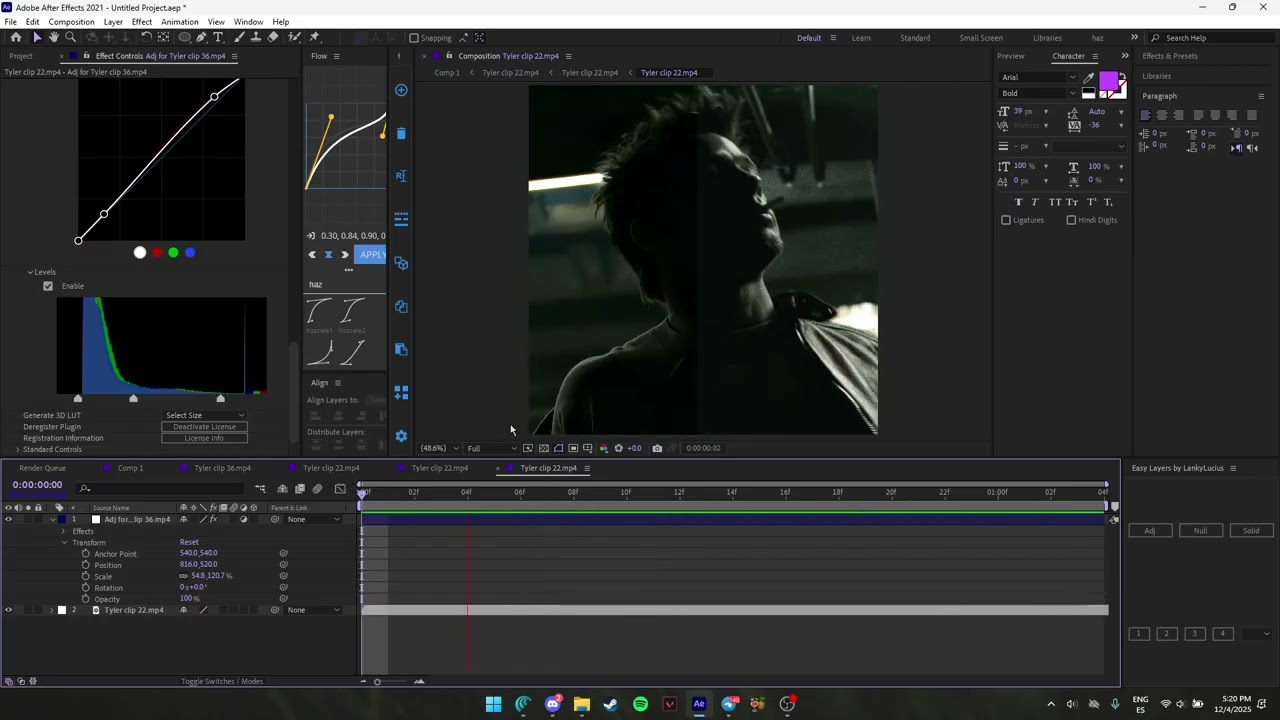
Task: Click the Home icon in toolbar
Action: pyautogui.click(x=16, y=37)
